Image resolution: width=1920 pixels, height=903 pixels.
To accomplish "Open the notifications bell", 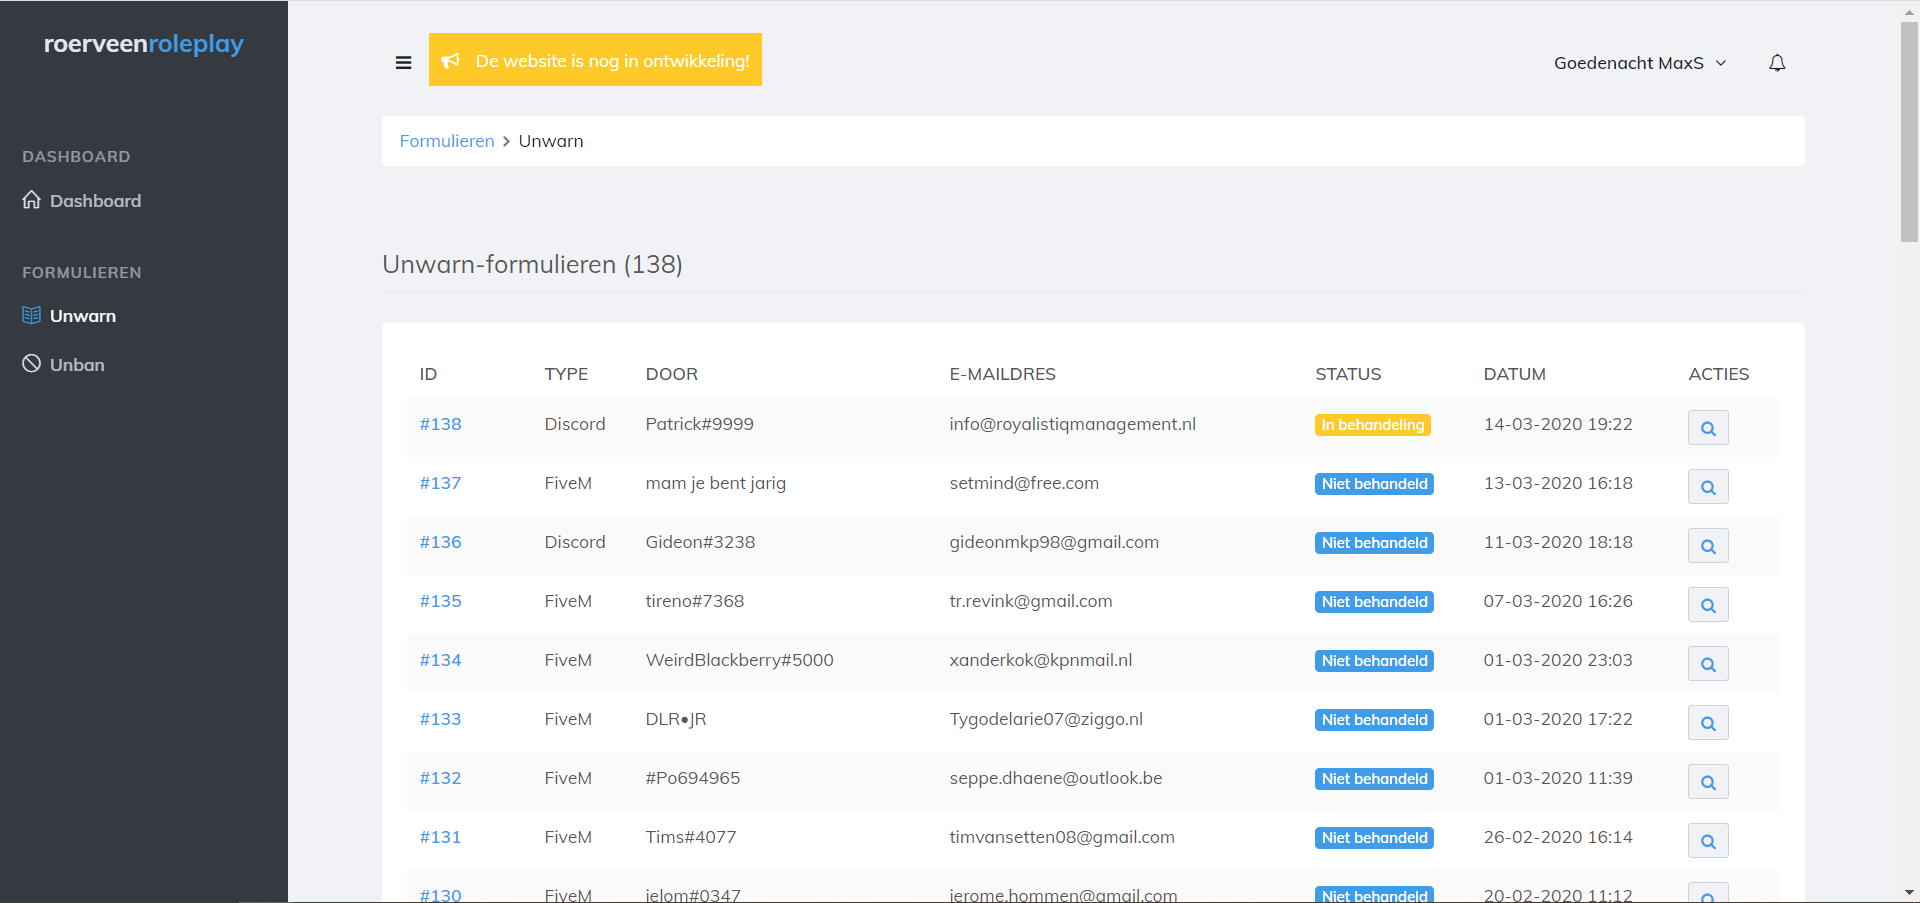I will 1777,63.
